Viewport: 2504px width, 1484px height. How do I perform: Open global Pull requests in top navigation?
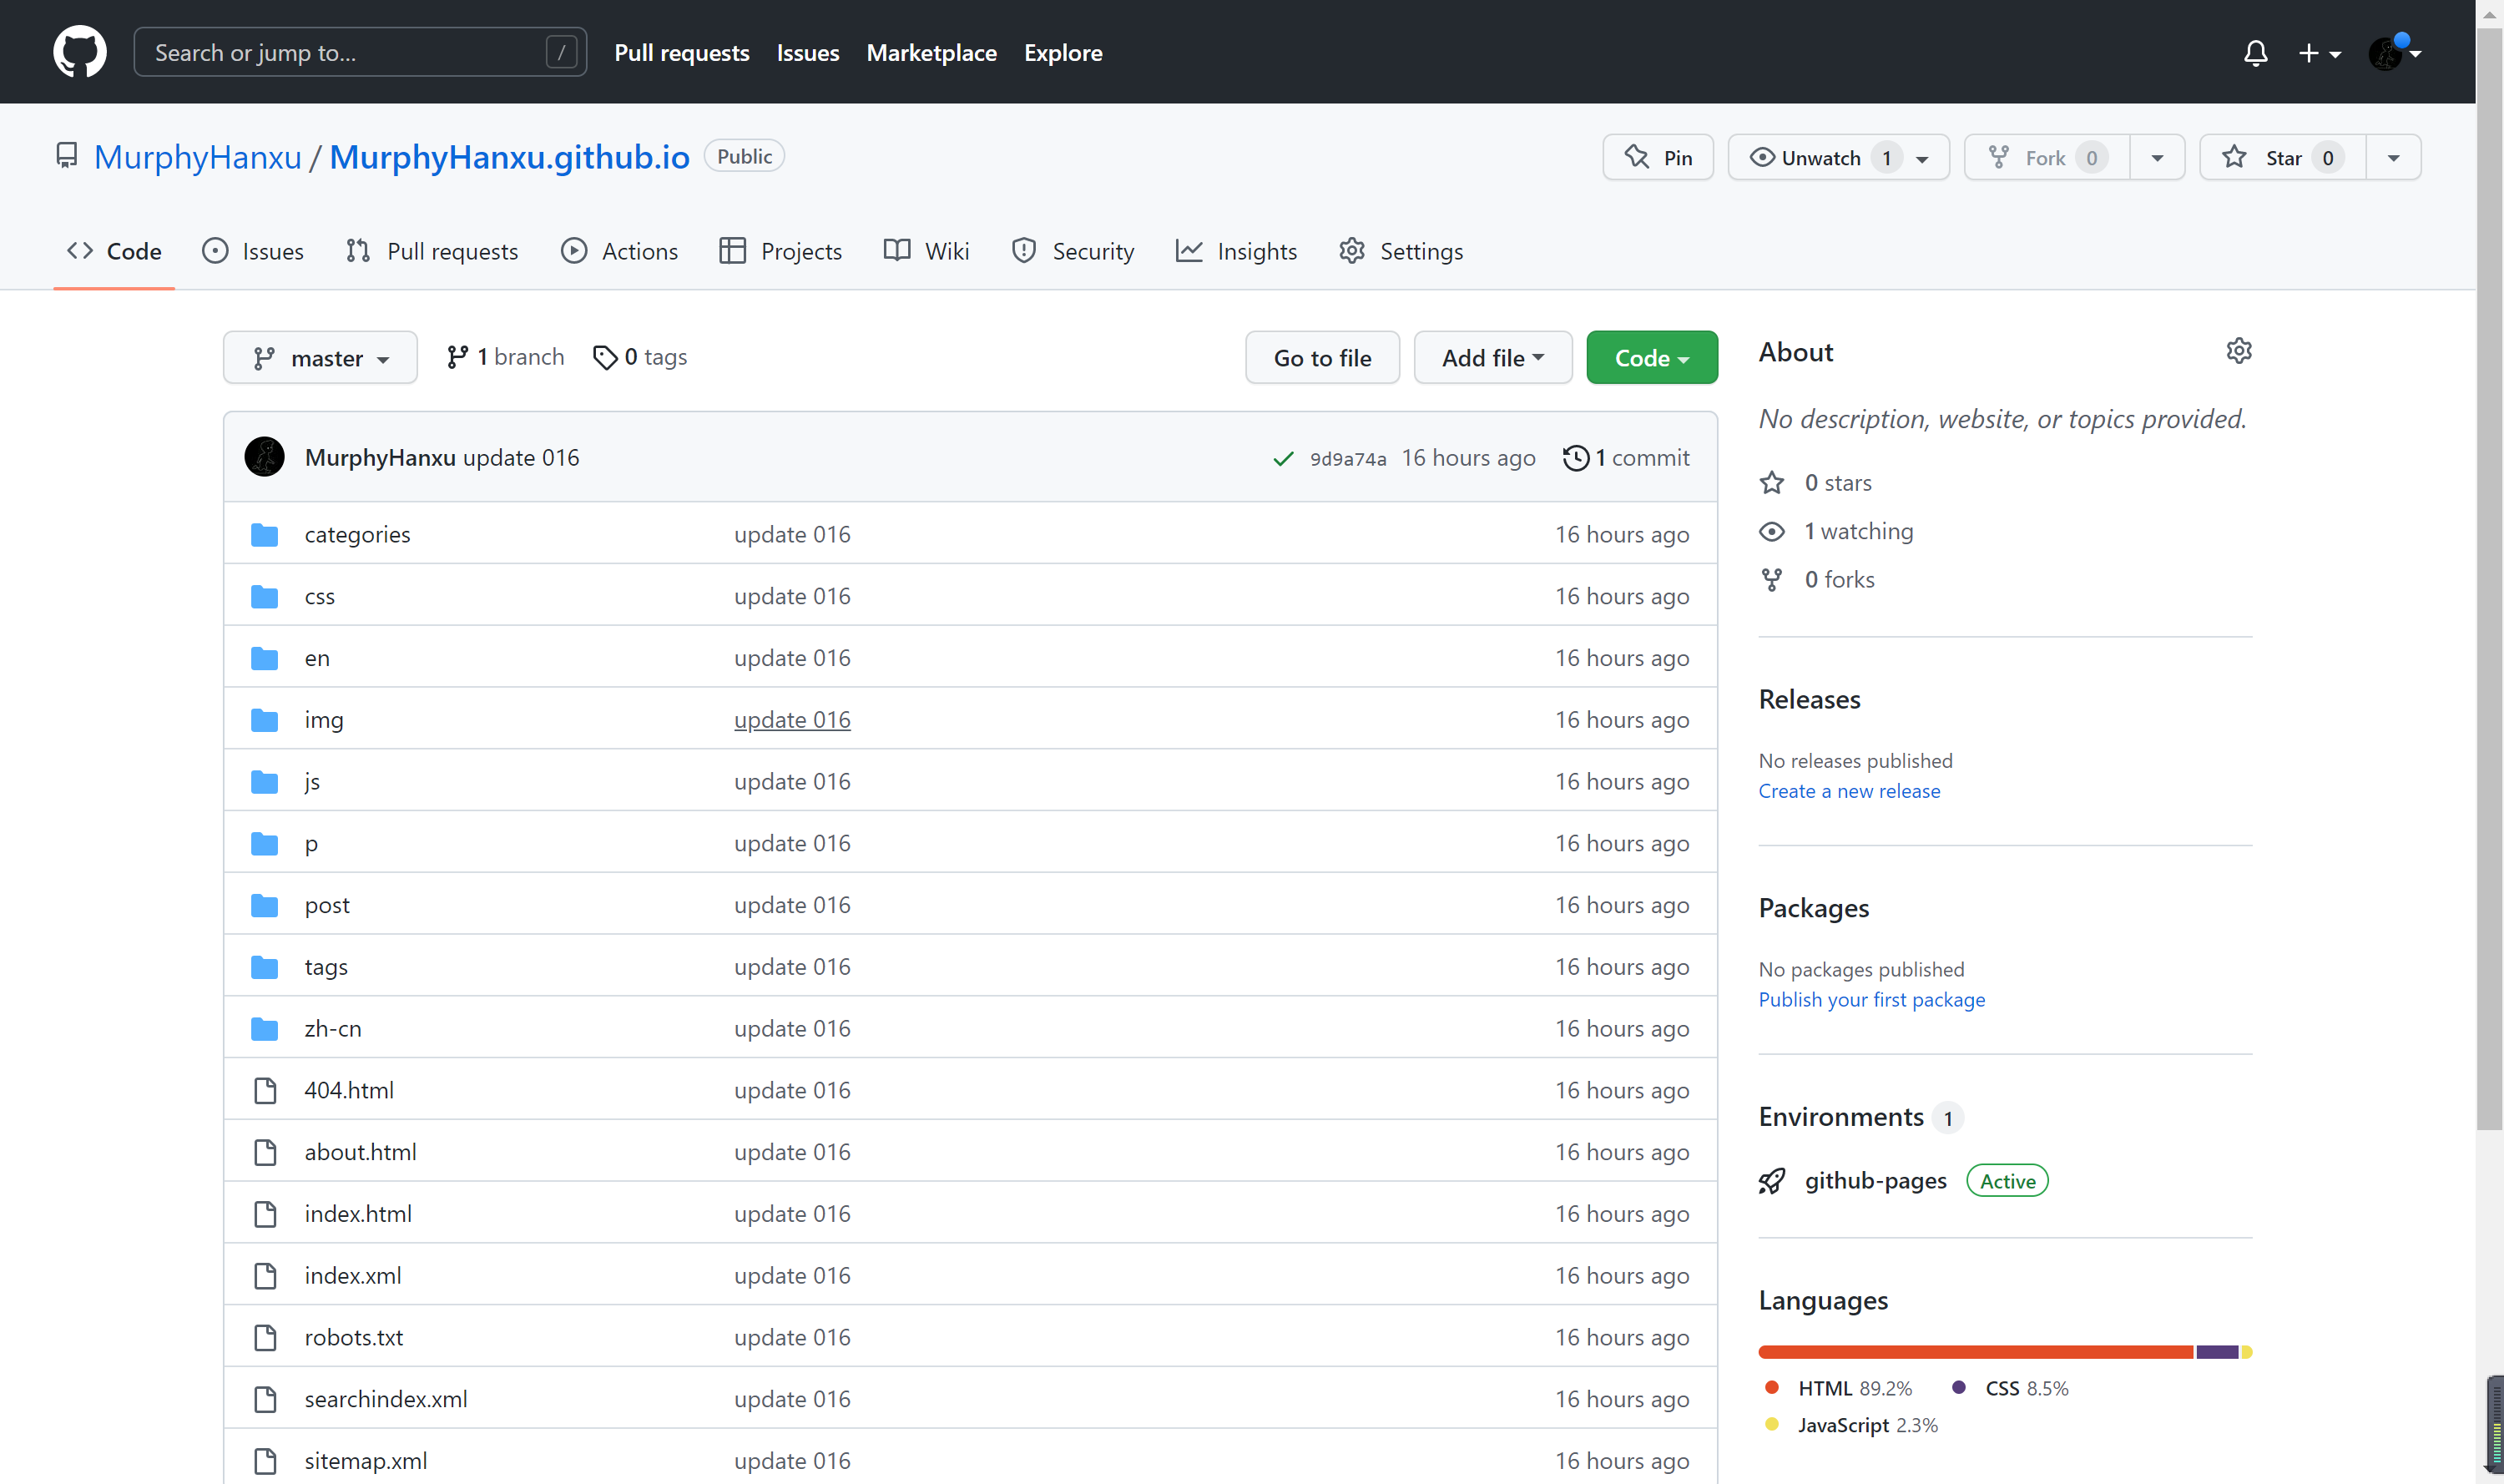point(681,53)
